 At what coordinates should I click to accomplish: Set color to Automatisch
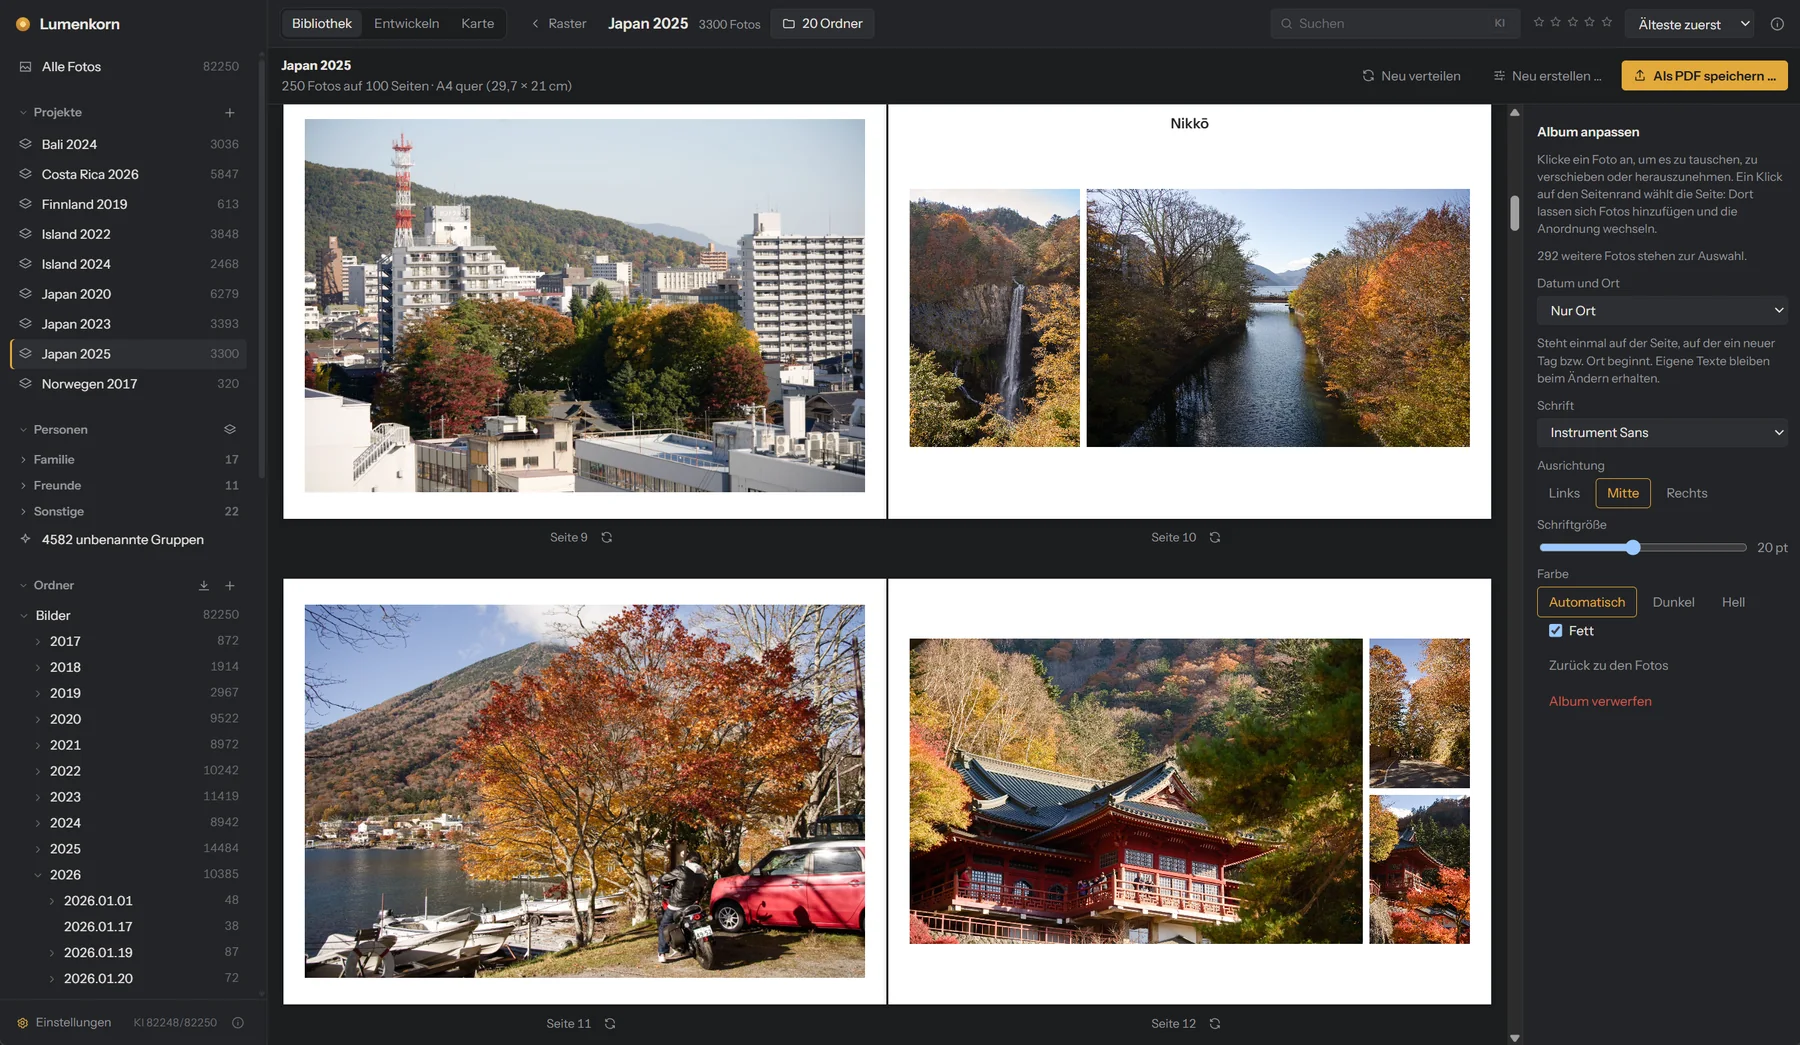point(1587,603)
